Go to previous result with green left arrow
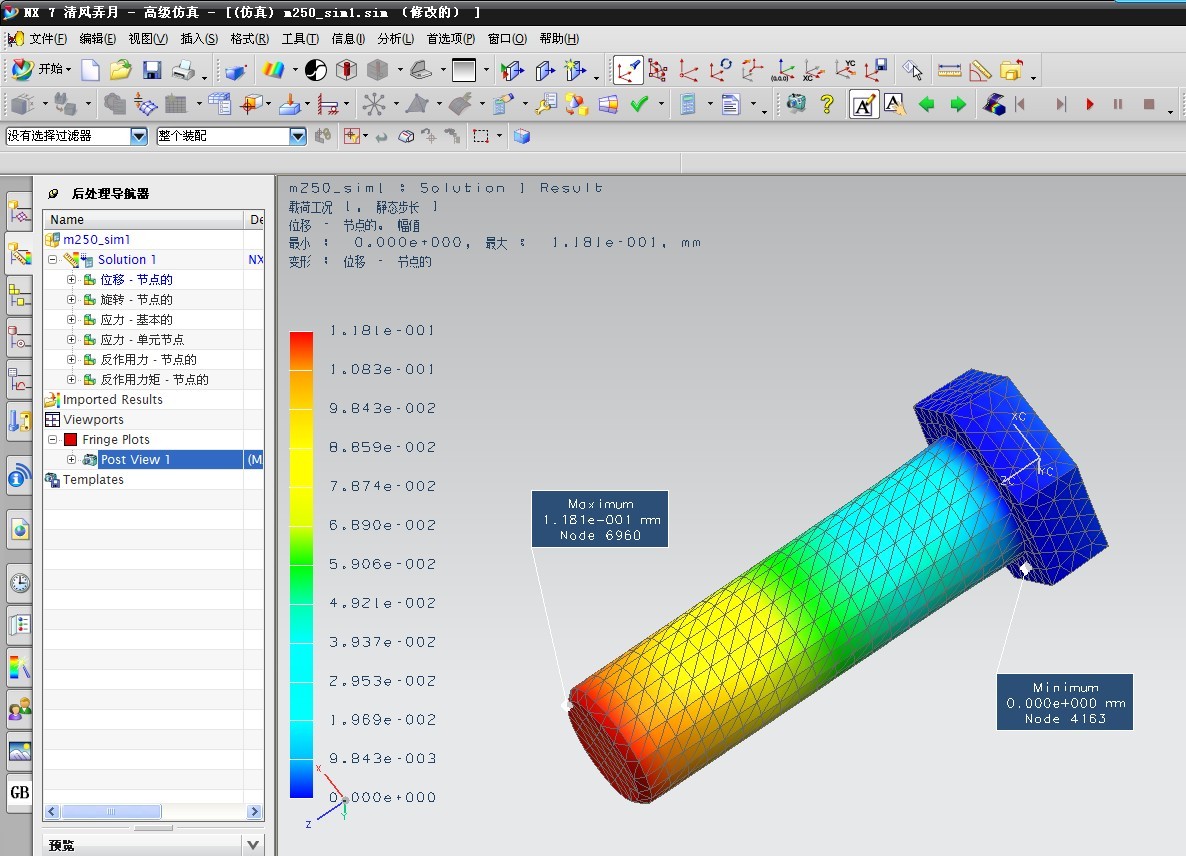The image size is (1186, 856). click(927, 104)
